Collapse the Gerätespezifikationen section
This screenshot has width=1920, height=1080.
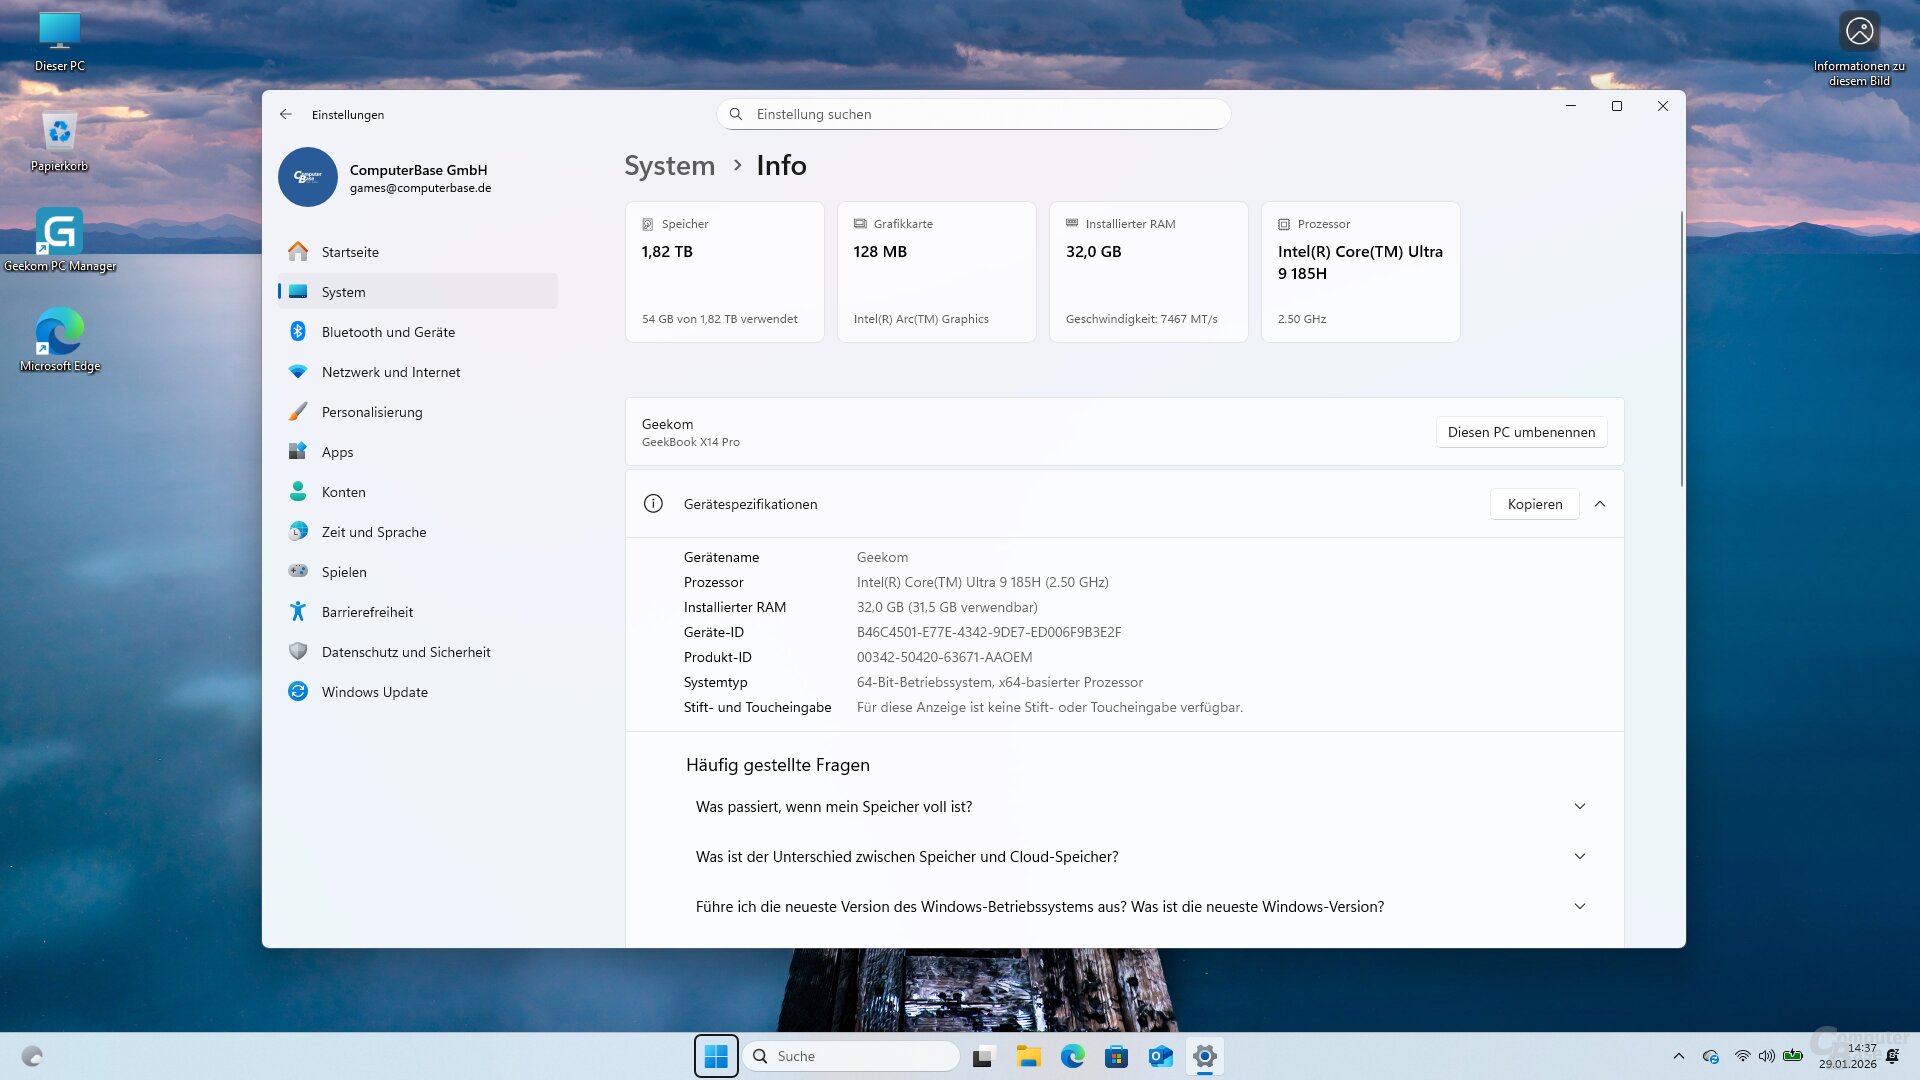[x=1600, y=504]
